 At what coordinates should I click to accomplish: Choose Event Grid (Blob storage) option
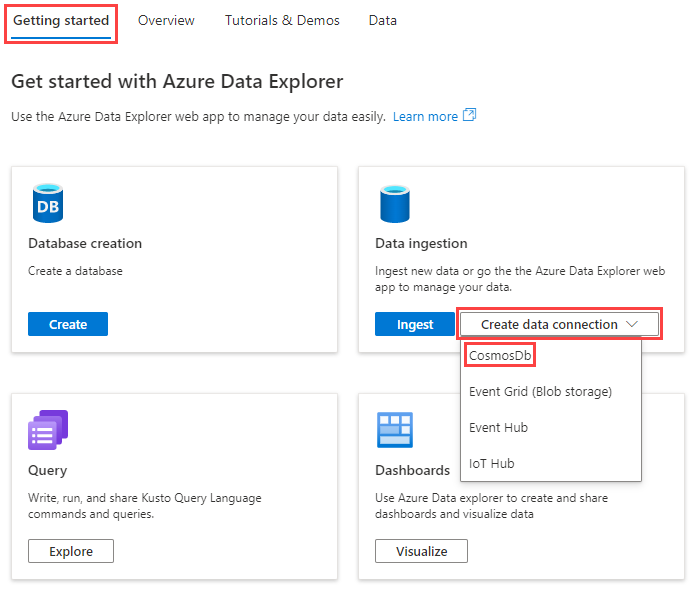[540, 391]
